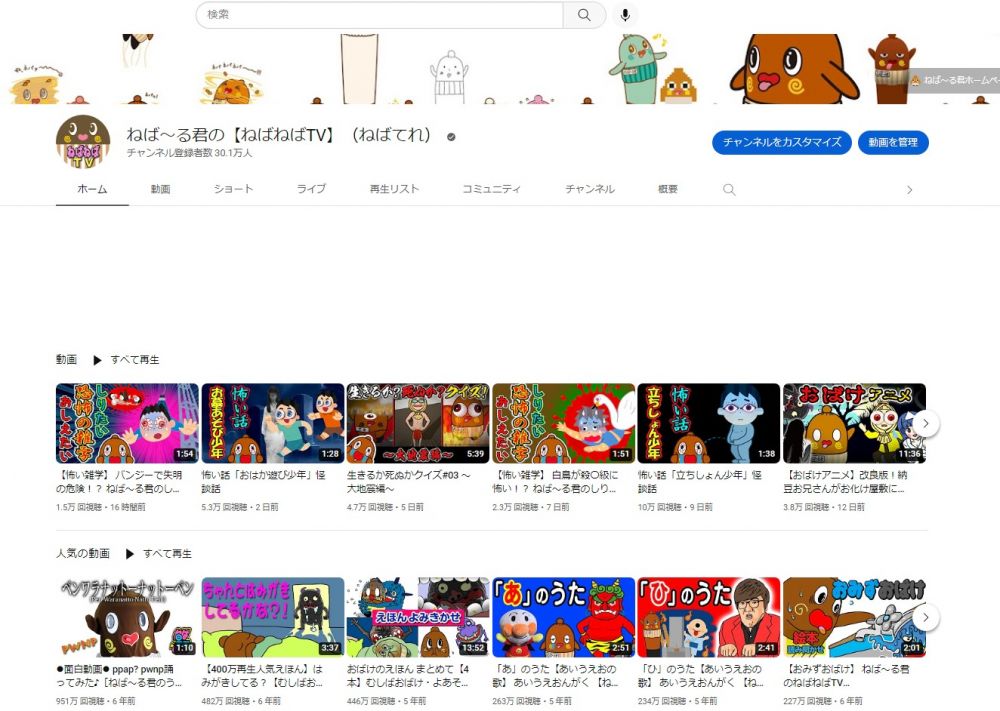Focus the 検索 search field
The image size is (1000, 711).
(379, 15)
